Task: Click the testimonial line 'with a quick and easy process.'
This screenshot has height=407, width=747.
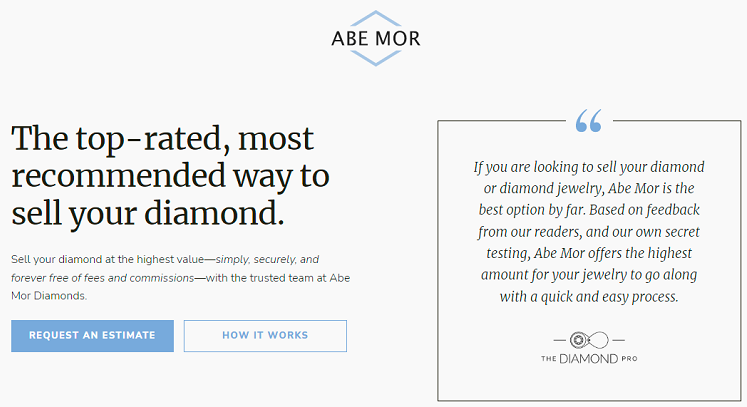Action: 589,297
